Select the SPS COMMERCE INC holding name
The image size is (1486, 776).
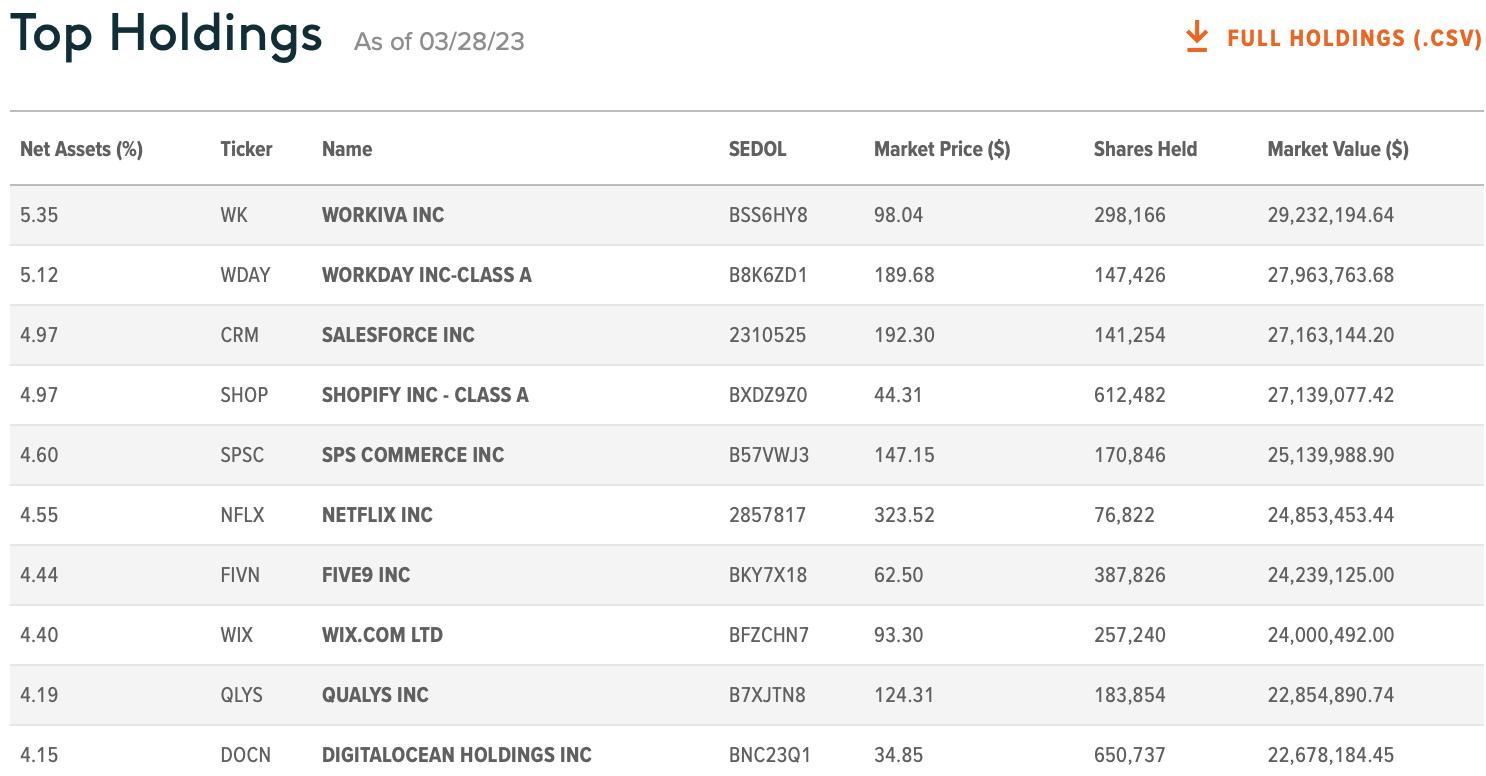pos(413,455)
